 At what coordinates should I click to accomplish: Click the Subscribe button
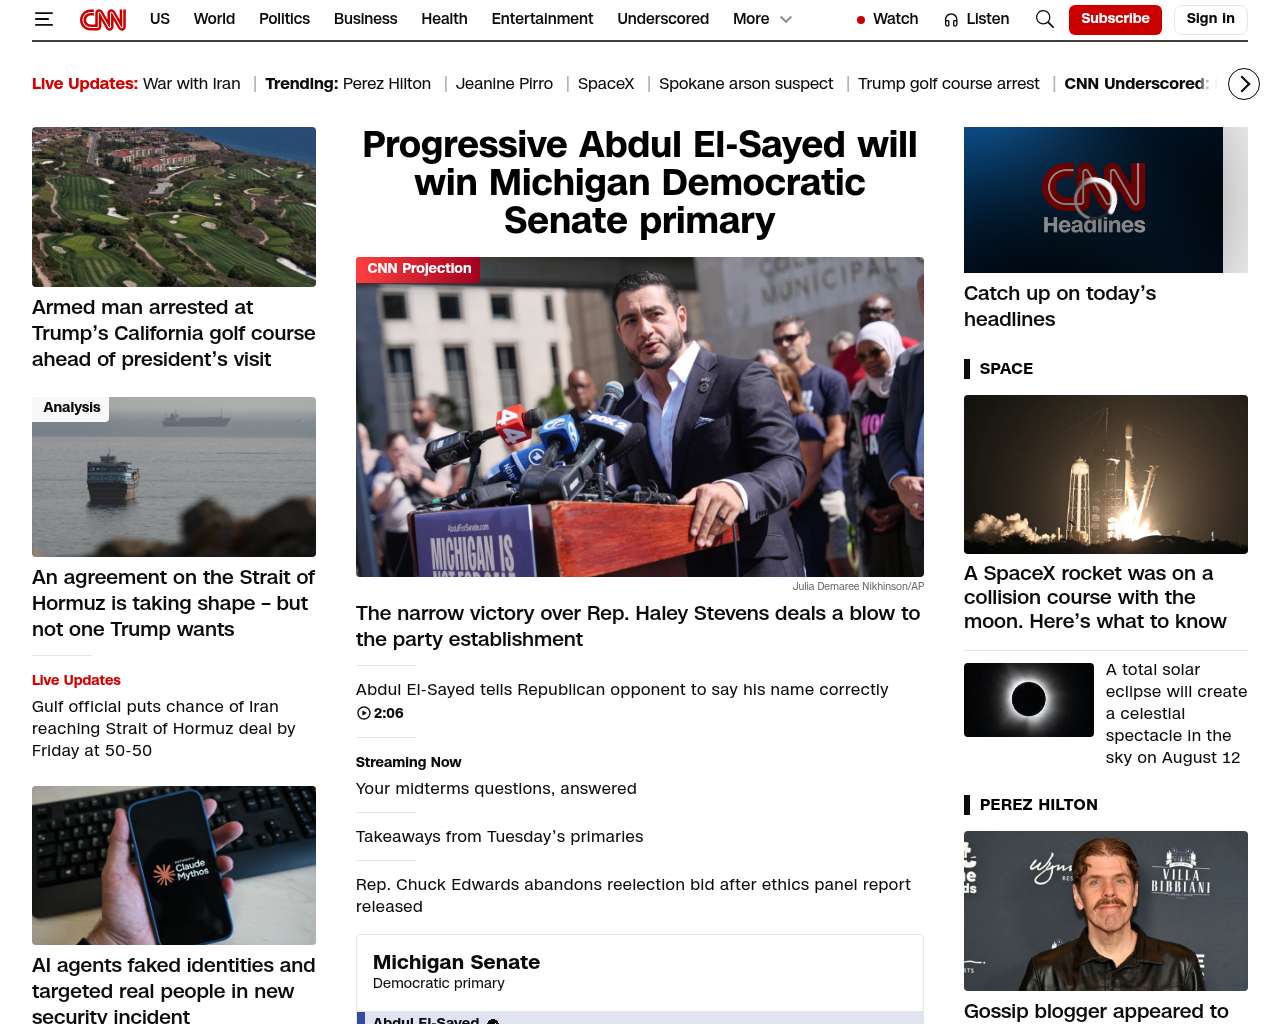pos(1115,19)
